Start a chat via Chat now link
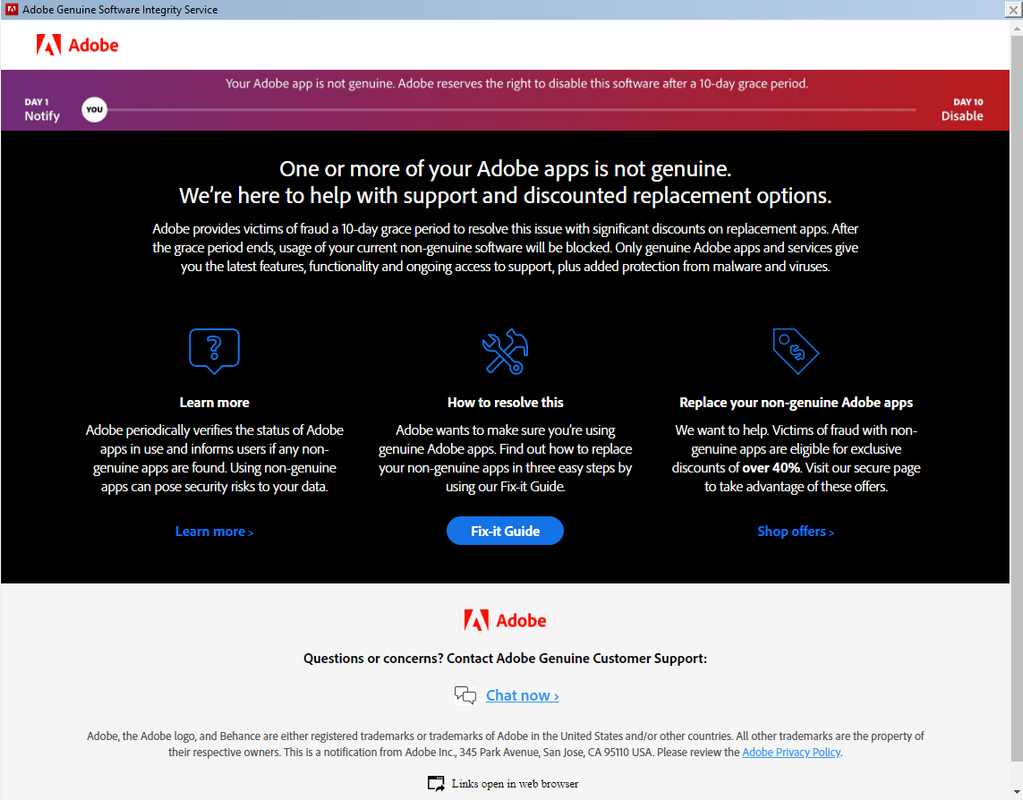The image size is (1023, 800). (522, 696)
